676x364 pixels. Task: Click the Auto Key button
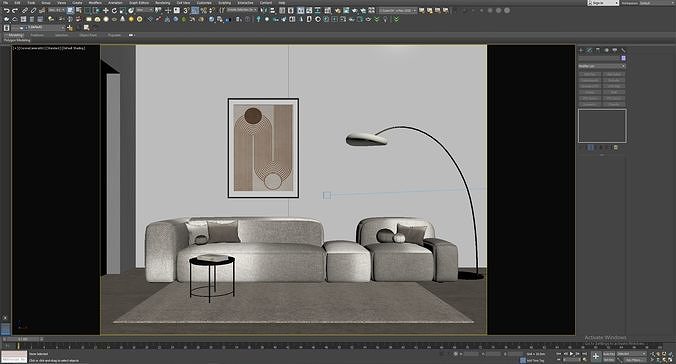(609, 354)
